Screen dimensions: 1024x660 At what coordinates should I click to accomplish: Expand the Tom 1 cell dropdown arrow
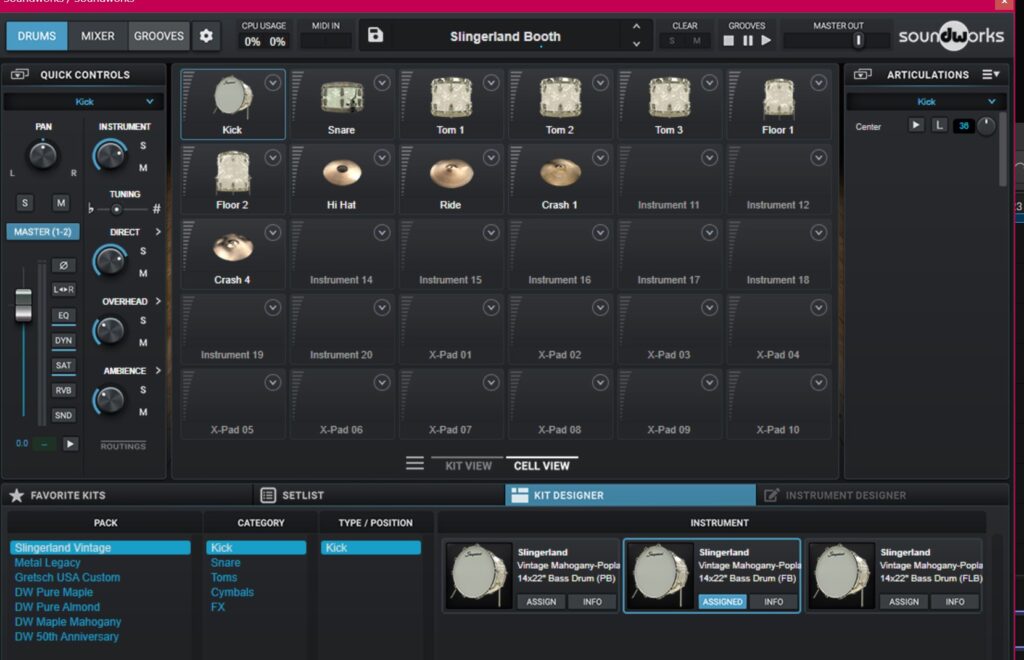(491, 83)
